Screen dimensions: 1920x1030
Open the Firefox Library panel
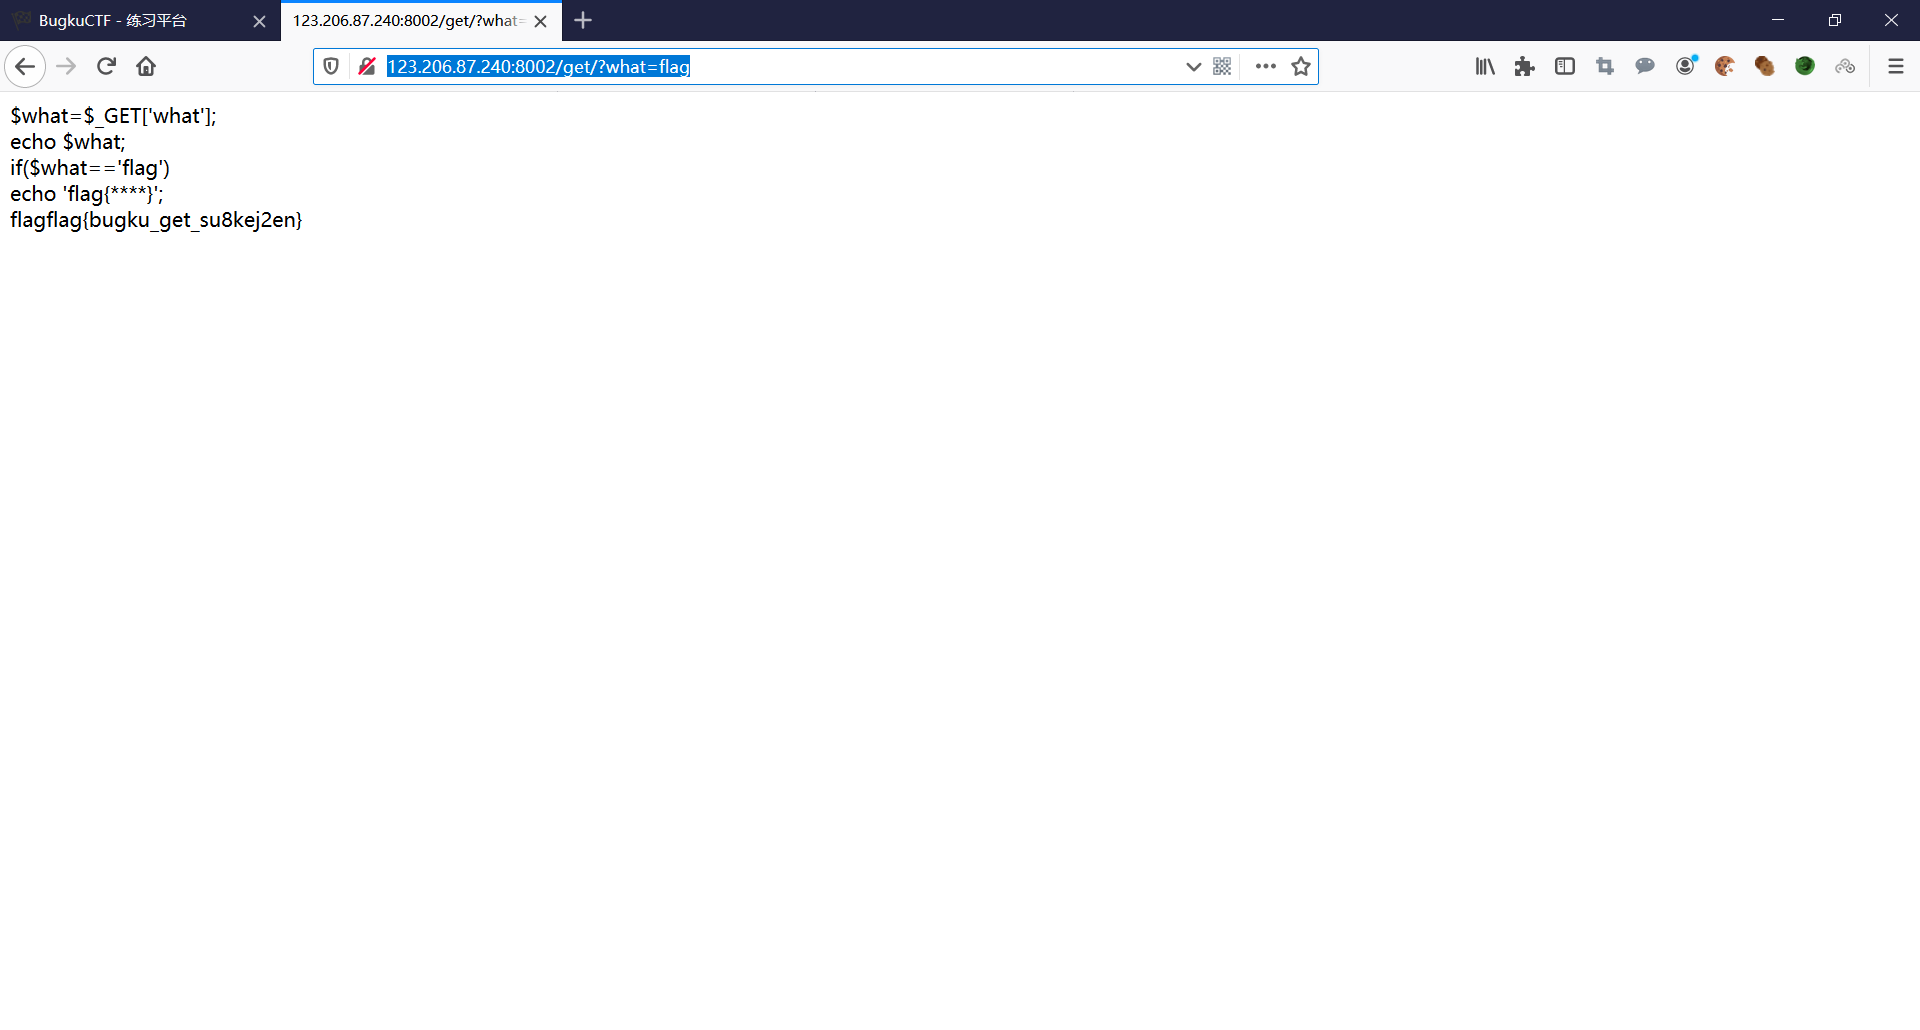pos(1484,66)
